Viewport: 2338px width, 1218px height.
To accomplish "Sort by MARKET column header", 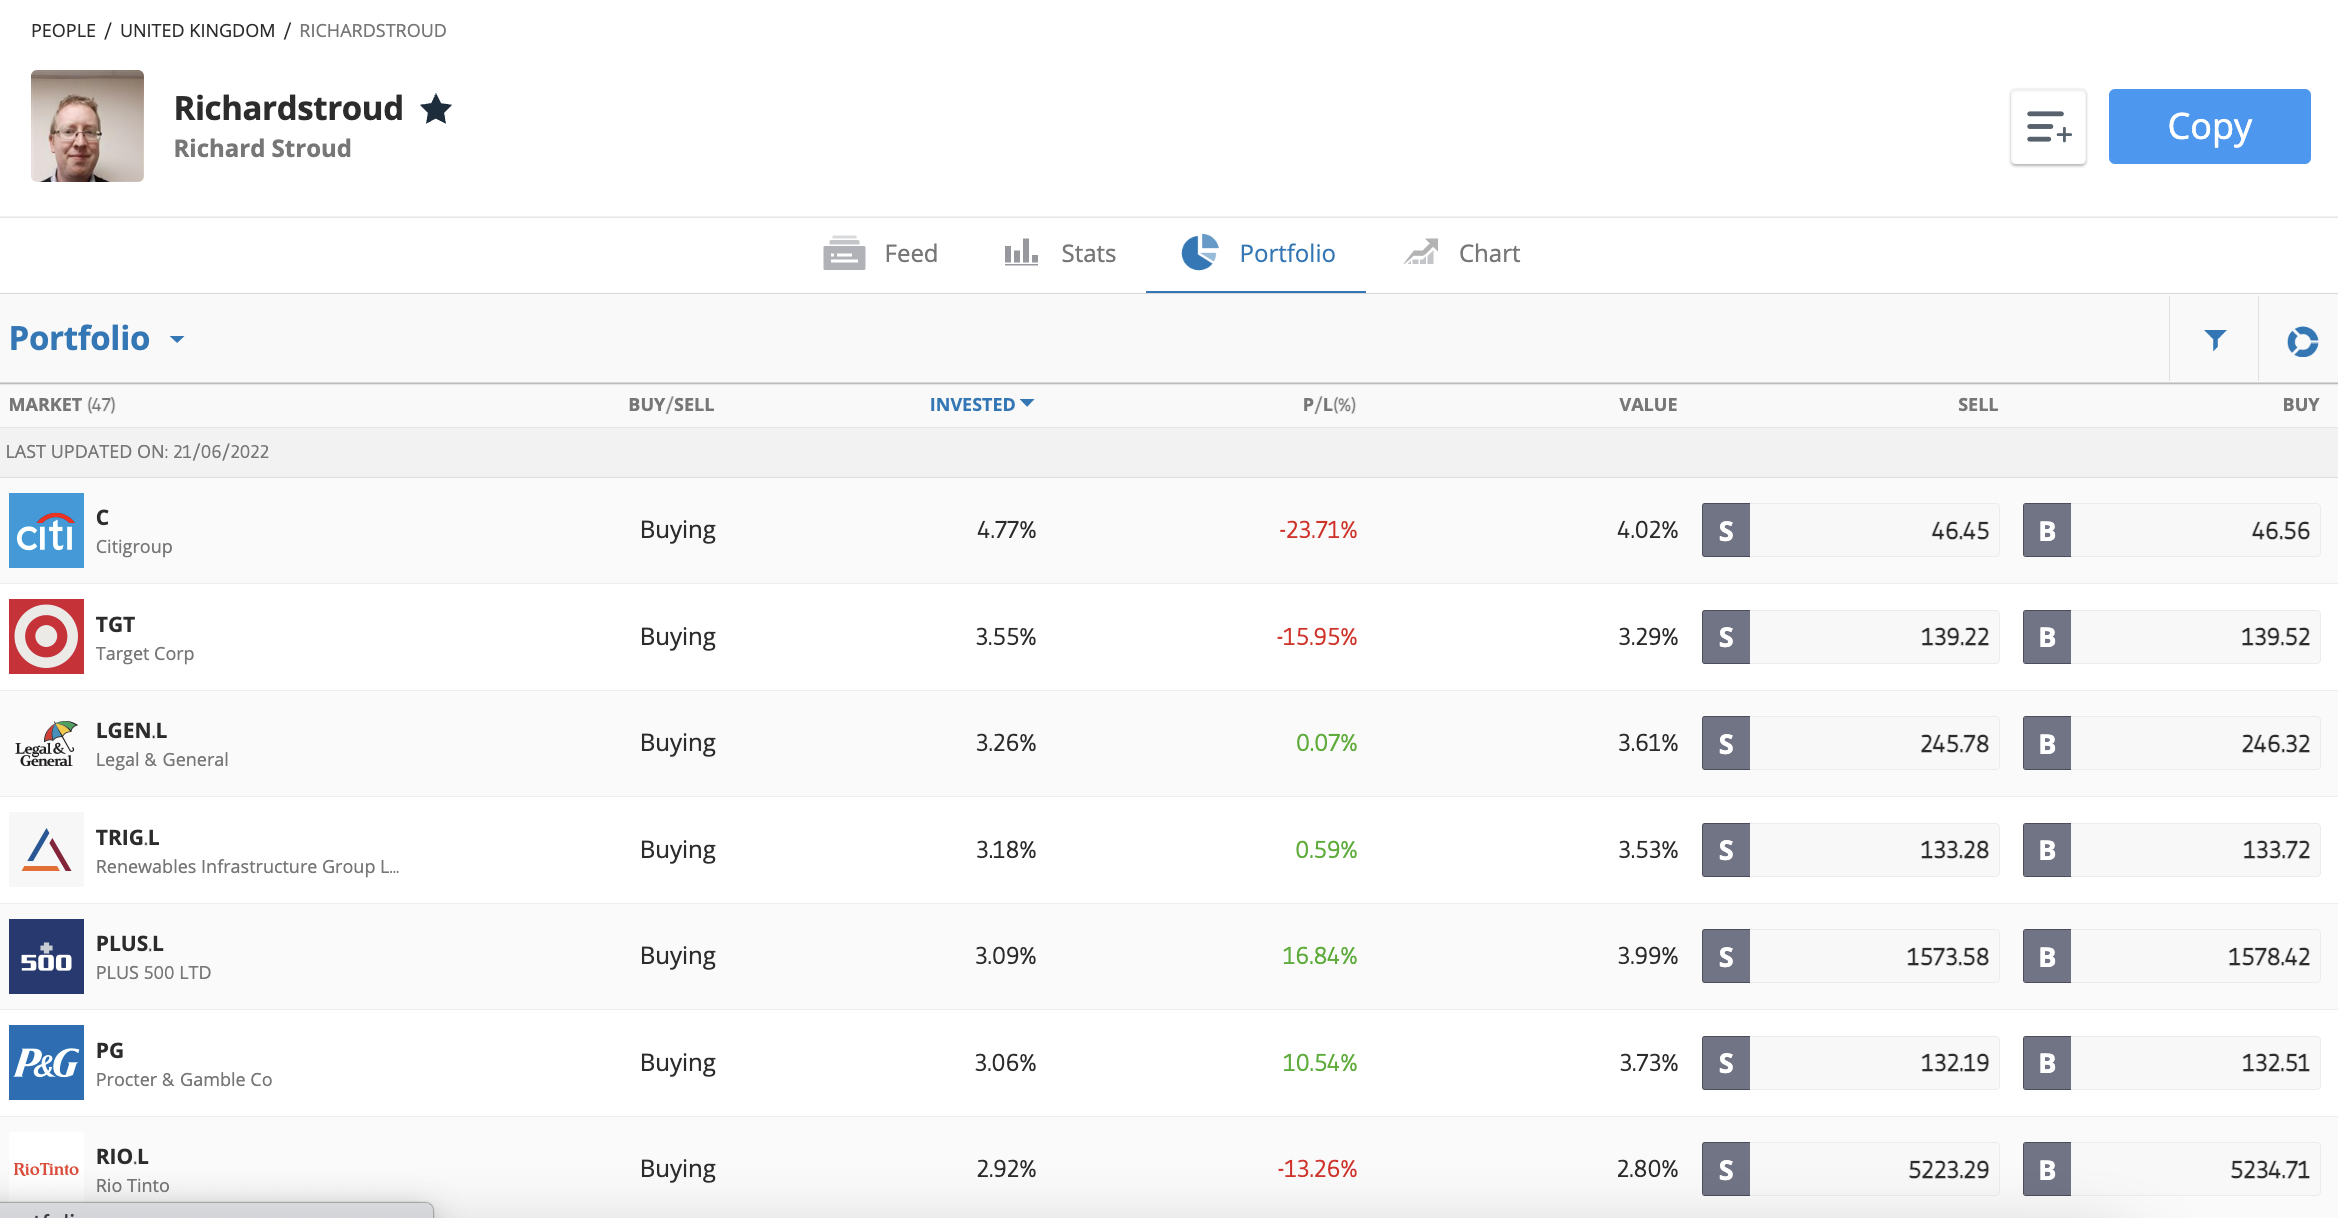I will pyautogui.click(x=62, y=405).
